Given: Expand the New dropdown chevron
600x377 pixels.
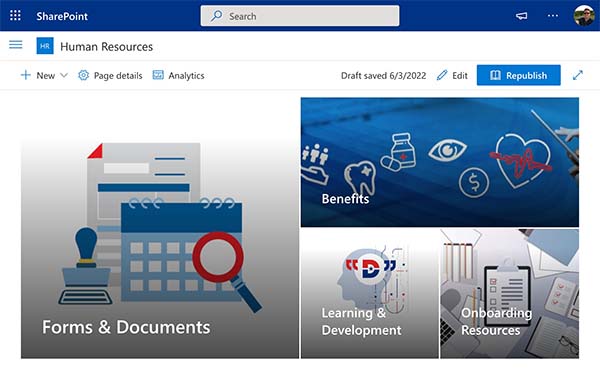Looking at the screenshot, I should pyautogui.click(x=64, y=75).
